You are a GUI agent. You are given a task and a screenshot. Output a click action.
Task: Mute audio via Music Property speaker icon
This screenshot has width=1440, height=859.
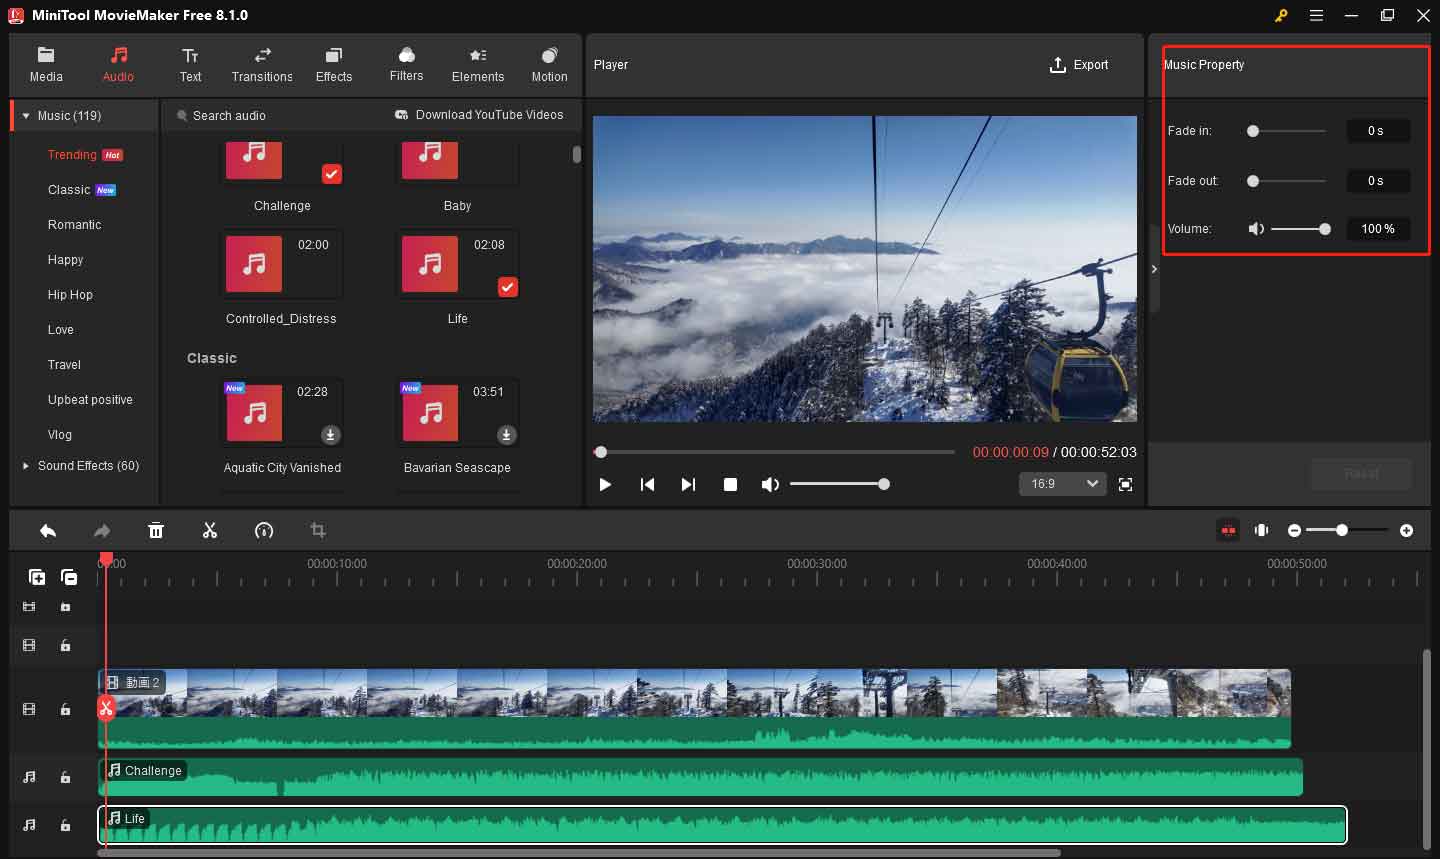(1256, 229)
